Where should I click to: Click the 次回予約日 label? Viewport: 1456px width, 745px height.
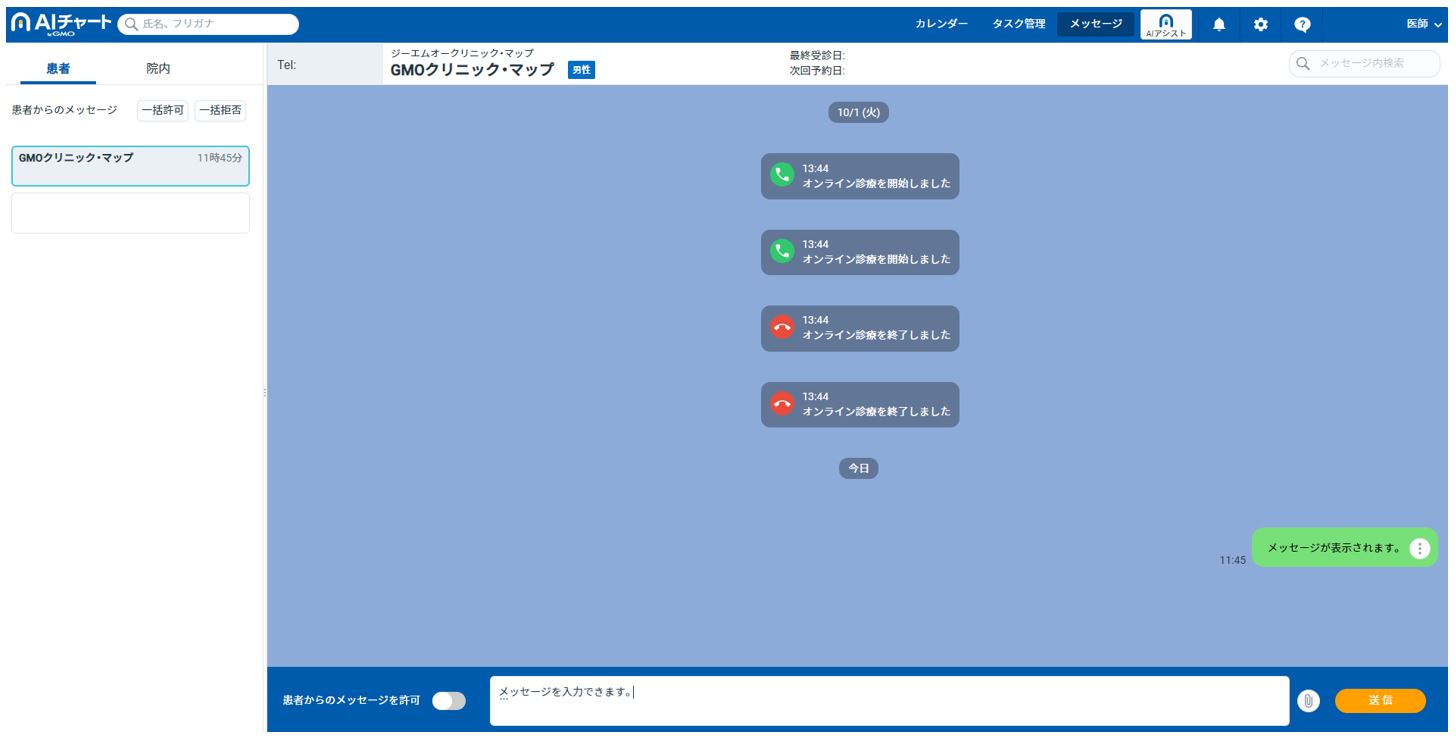point(817,71)
